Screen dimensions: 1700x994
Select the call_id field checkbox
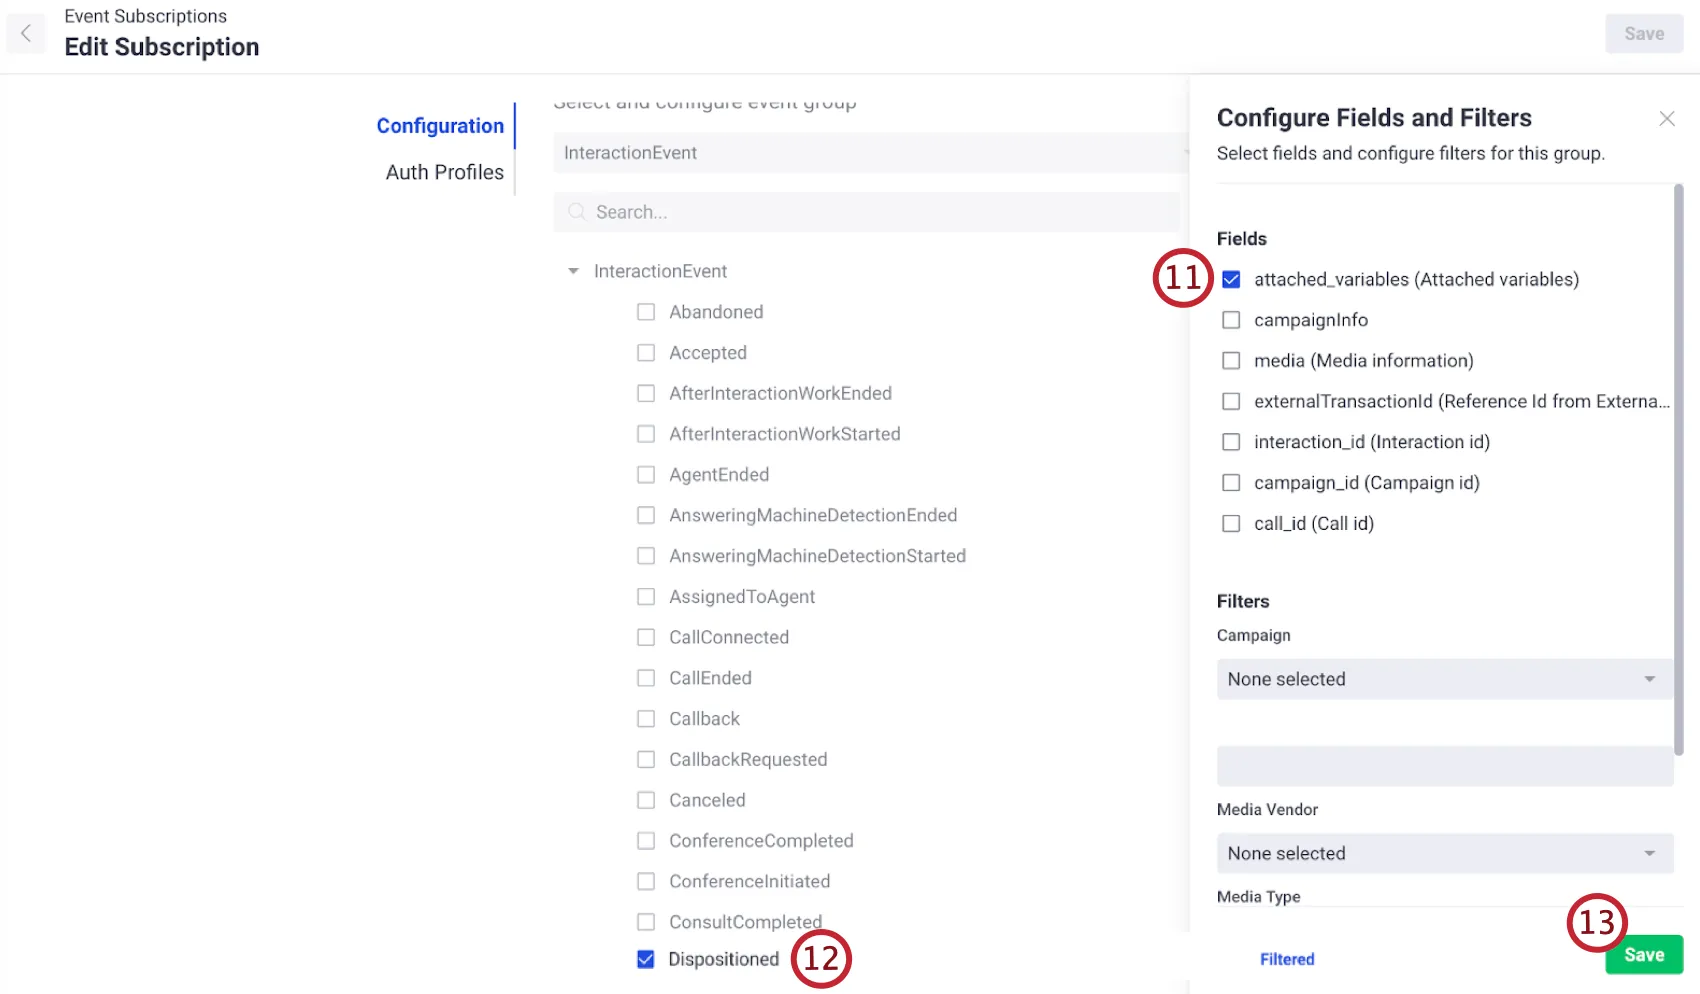click(x=1231, y=524)
